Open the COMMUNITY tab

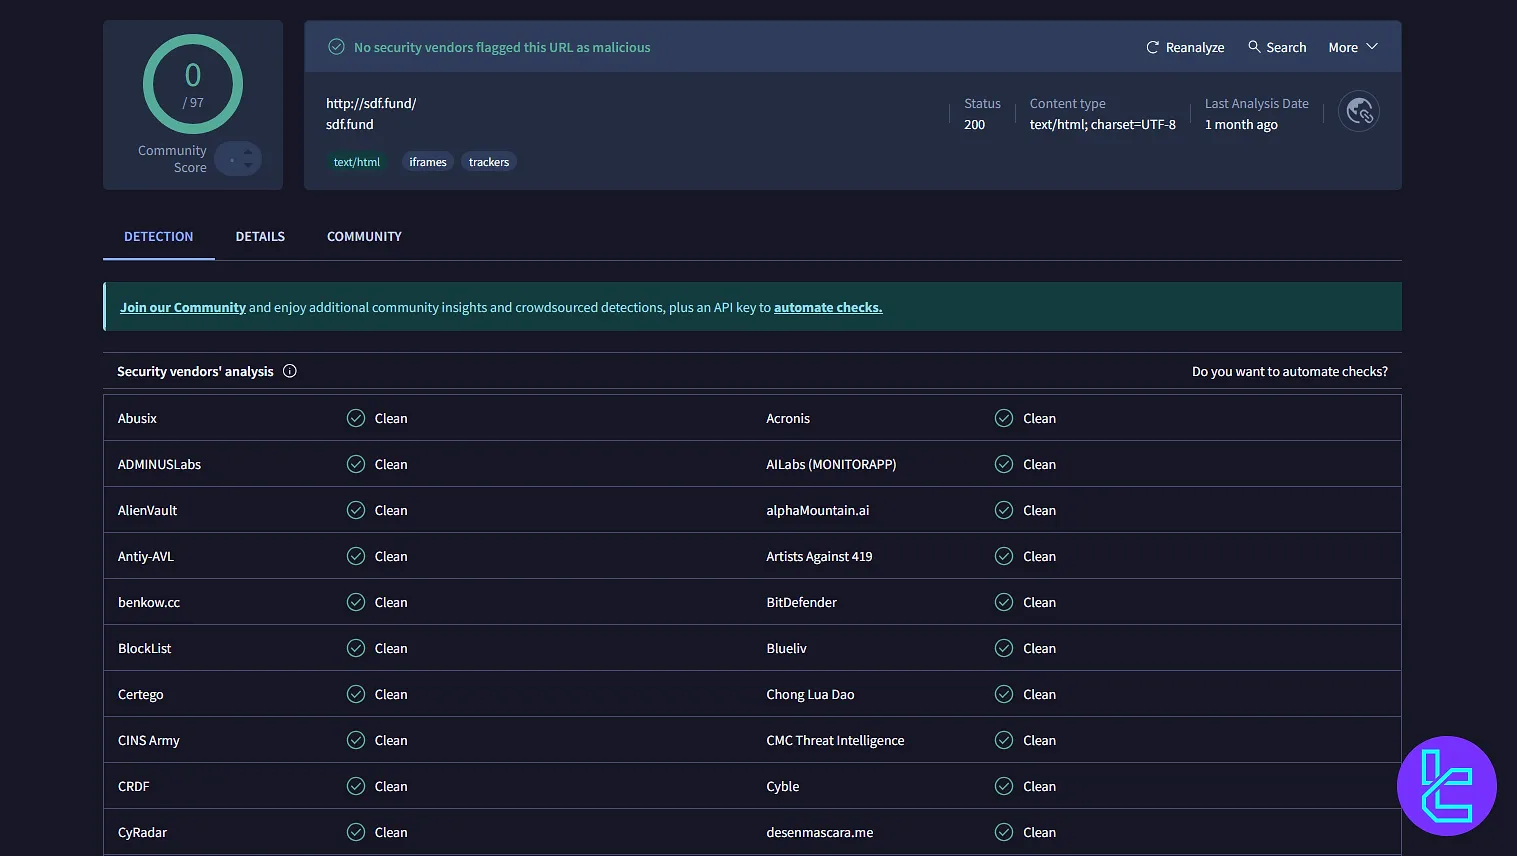[x=364, y=236]
